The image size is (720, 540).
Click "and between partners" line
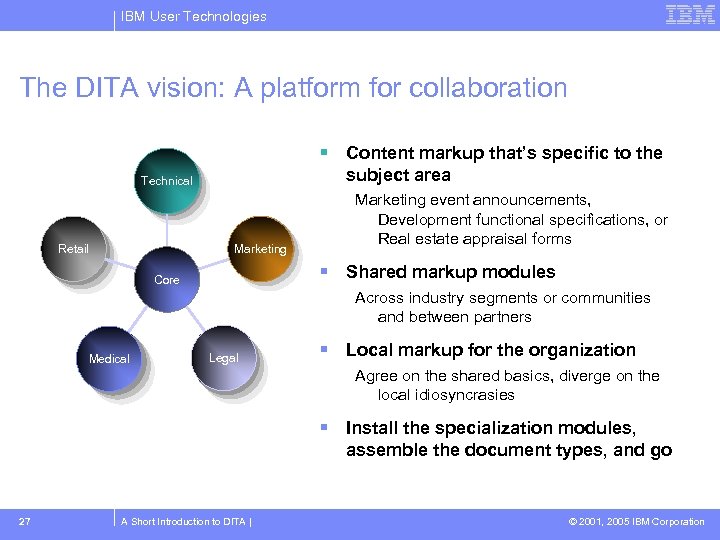[x=454, y=317]
